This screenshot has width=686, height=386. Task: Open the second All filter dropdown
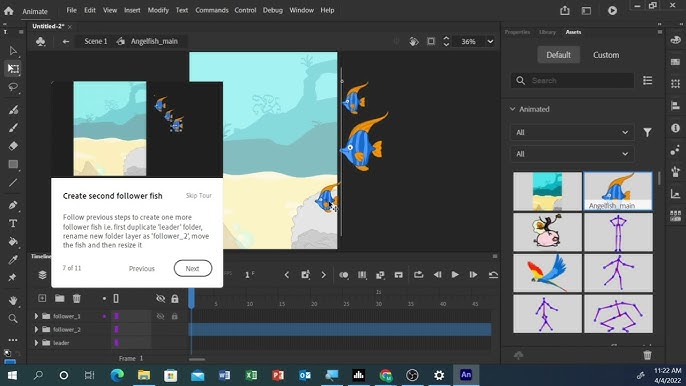point(572,154)
